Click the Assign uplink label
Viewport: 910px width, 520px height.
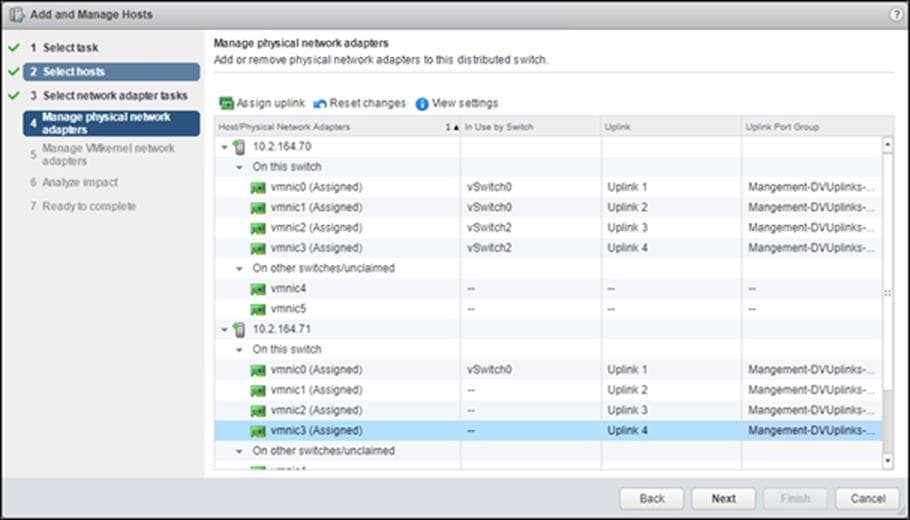(270, 103)
